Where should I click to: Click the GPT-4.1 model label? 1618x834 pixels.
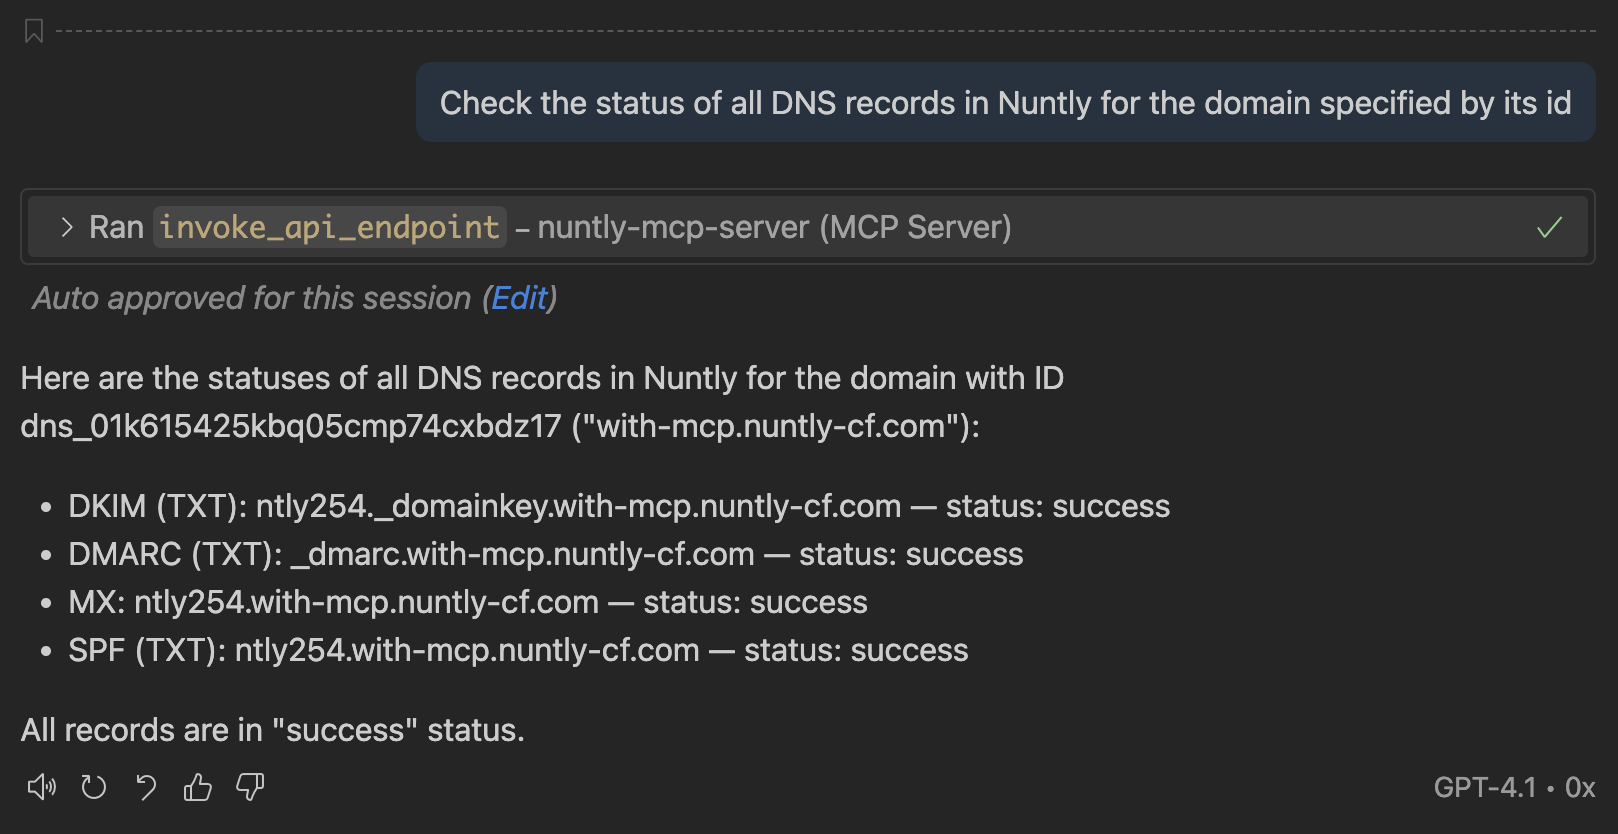click(1484, 788)
